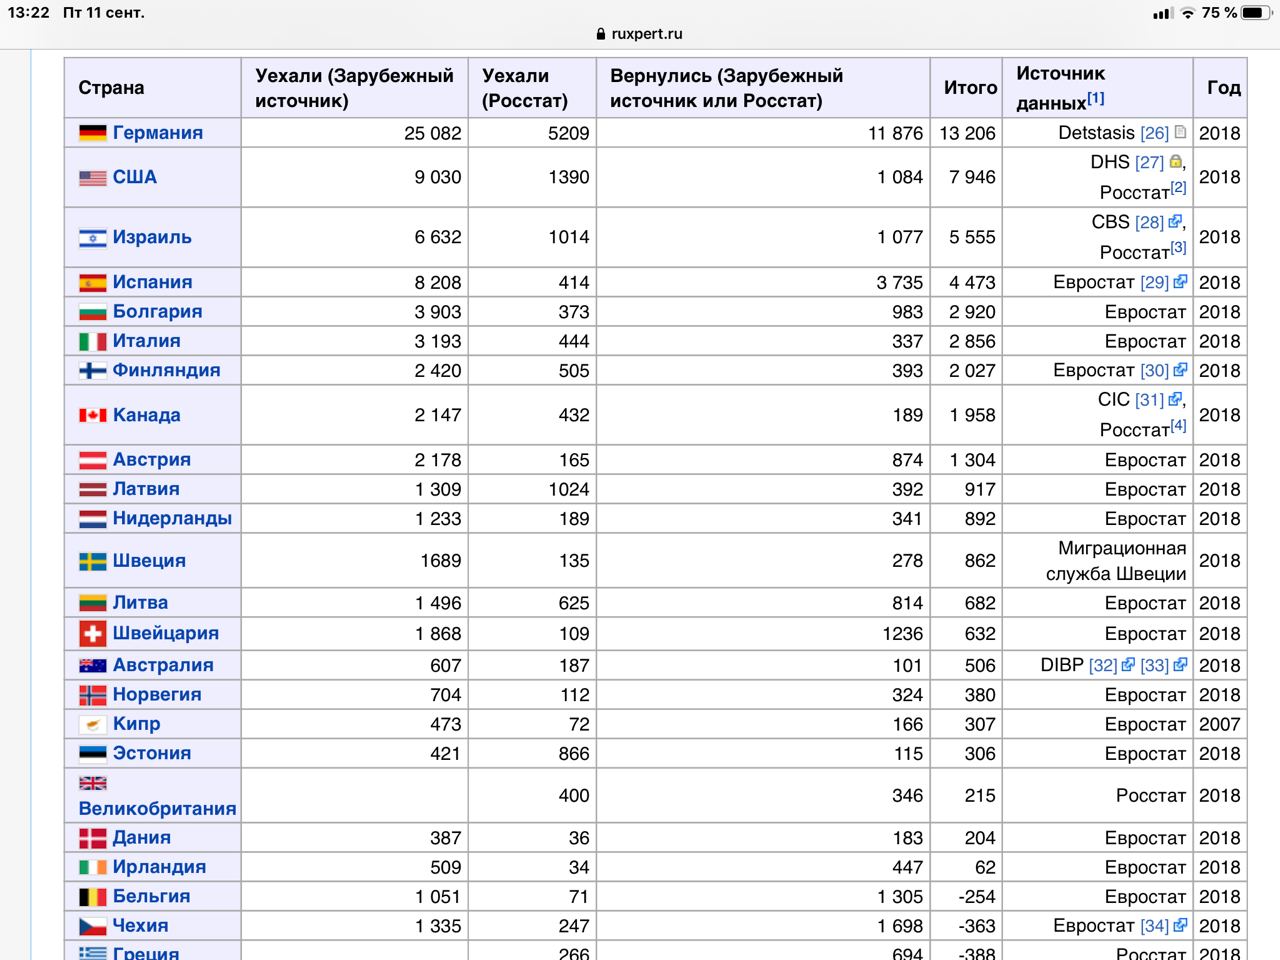Click the Germany flag icon

click(93, 133)
